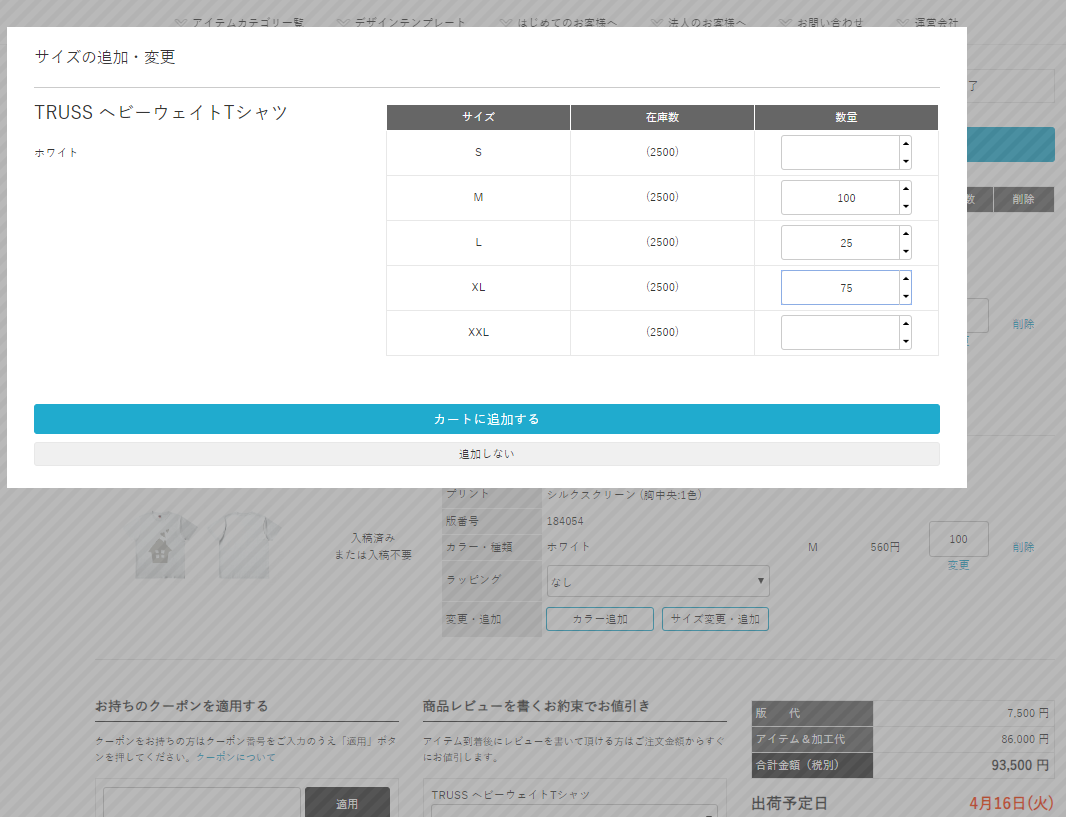
Task: Increase the XL size quantity with up arrow
Action: click(x=906, y=279)
